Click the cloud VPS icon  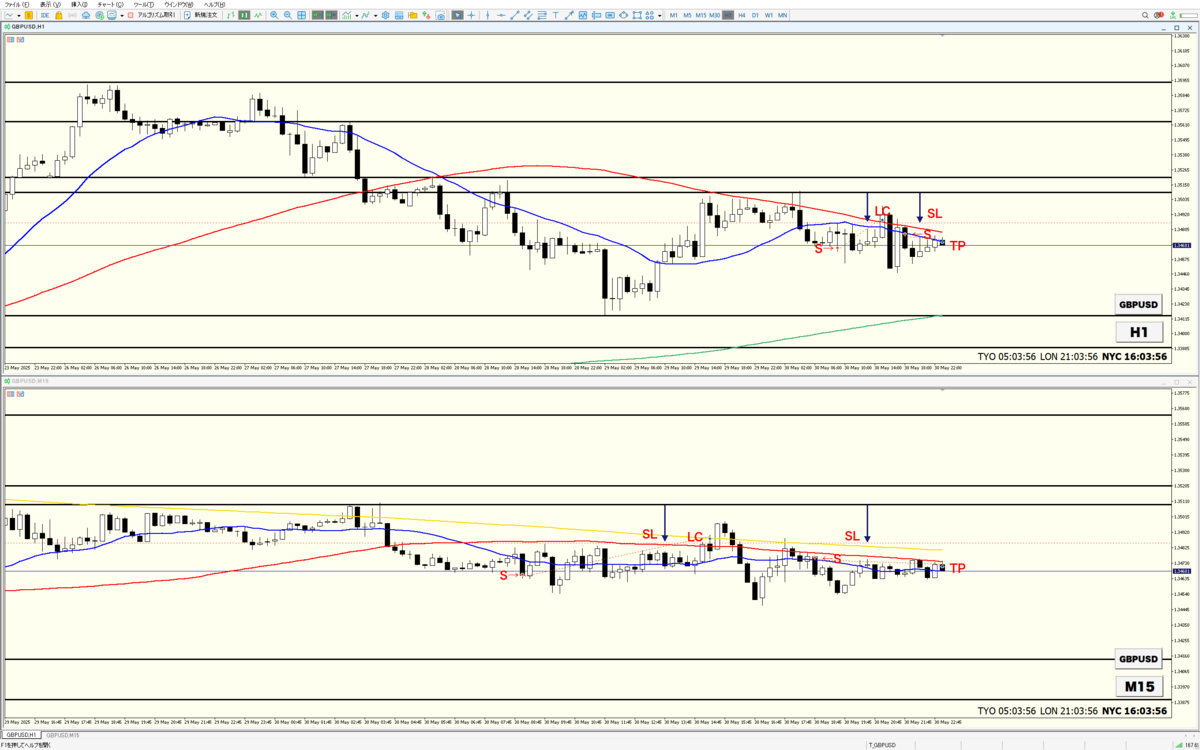tap(86, 15)
